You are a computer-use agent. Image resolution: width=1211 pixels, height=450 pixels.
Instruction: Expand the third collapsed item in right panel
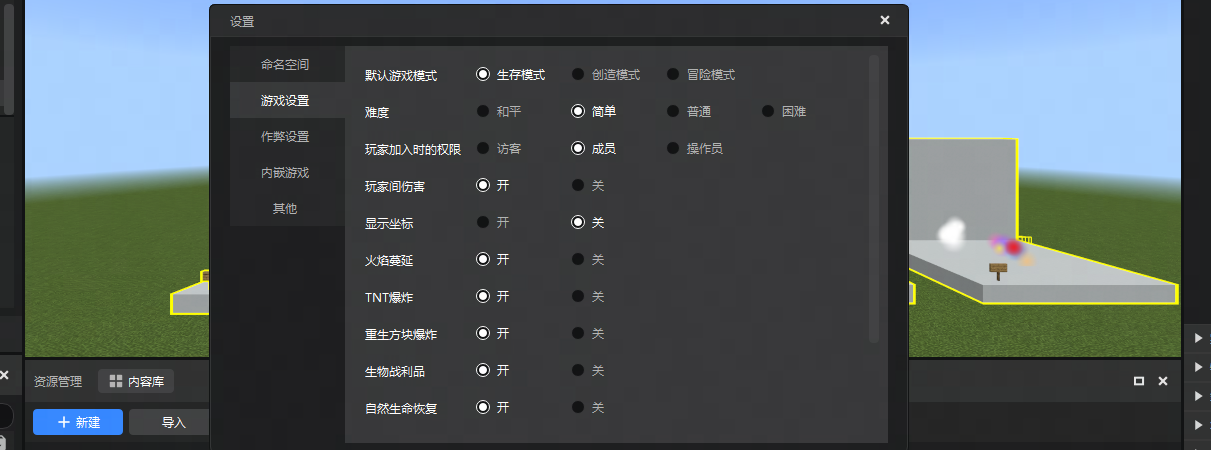click(x=1198, y=397)
